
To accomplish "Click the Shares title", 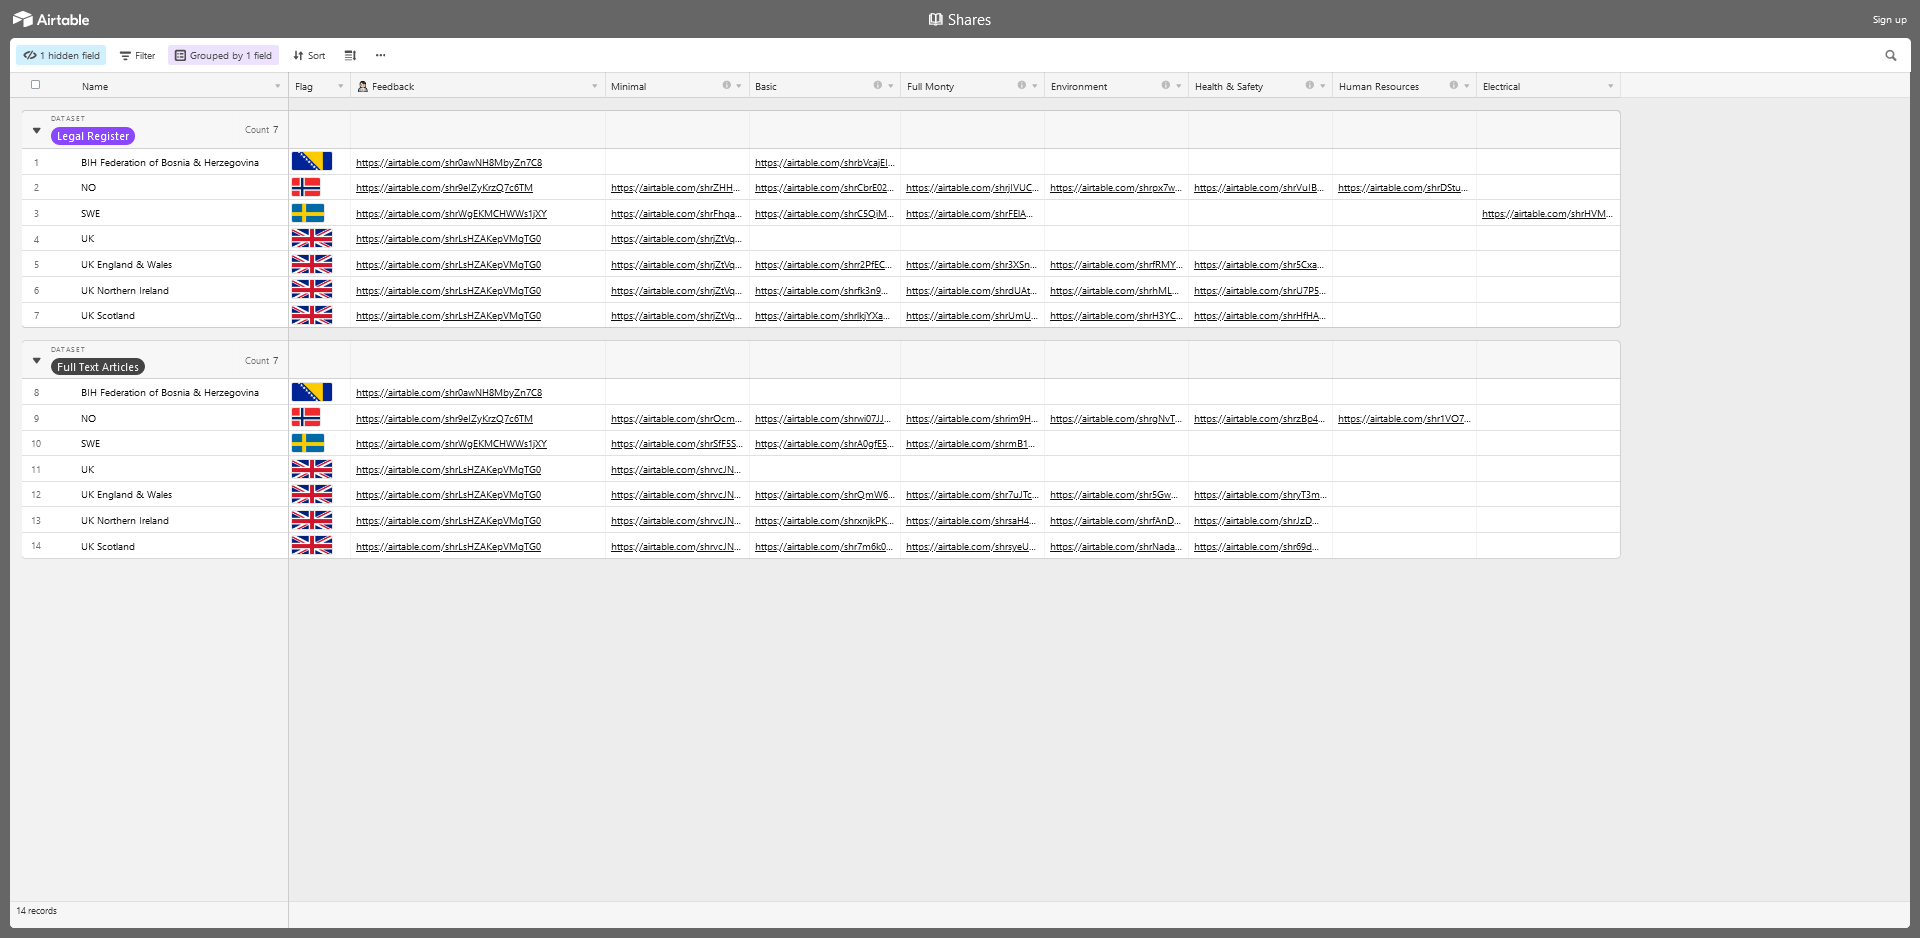I will tap(969, 19).
